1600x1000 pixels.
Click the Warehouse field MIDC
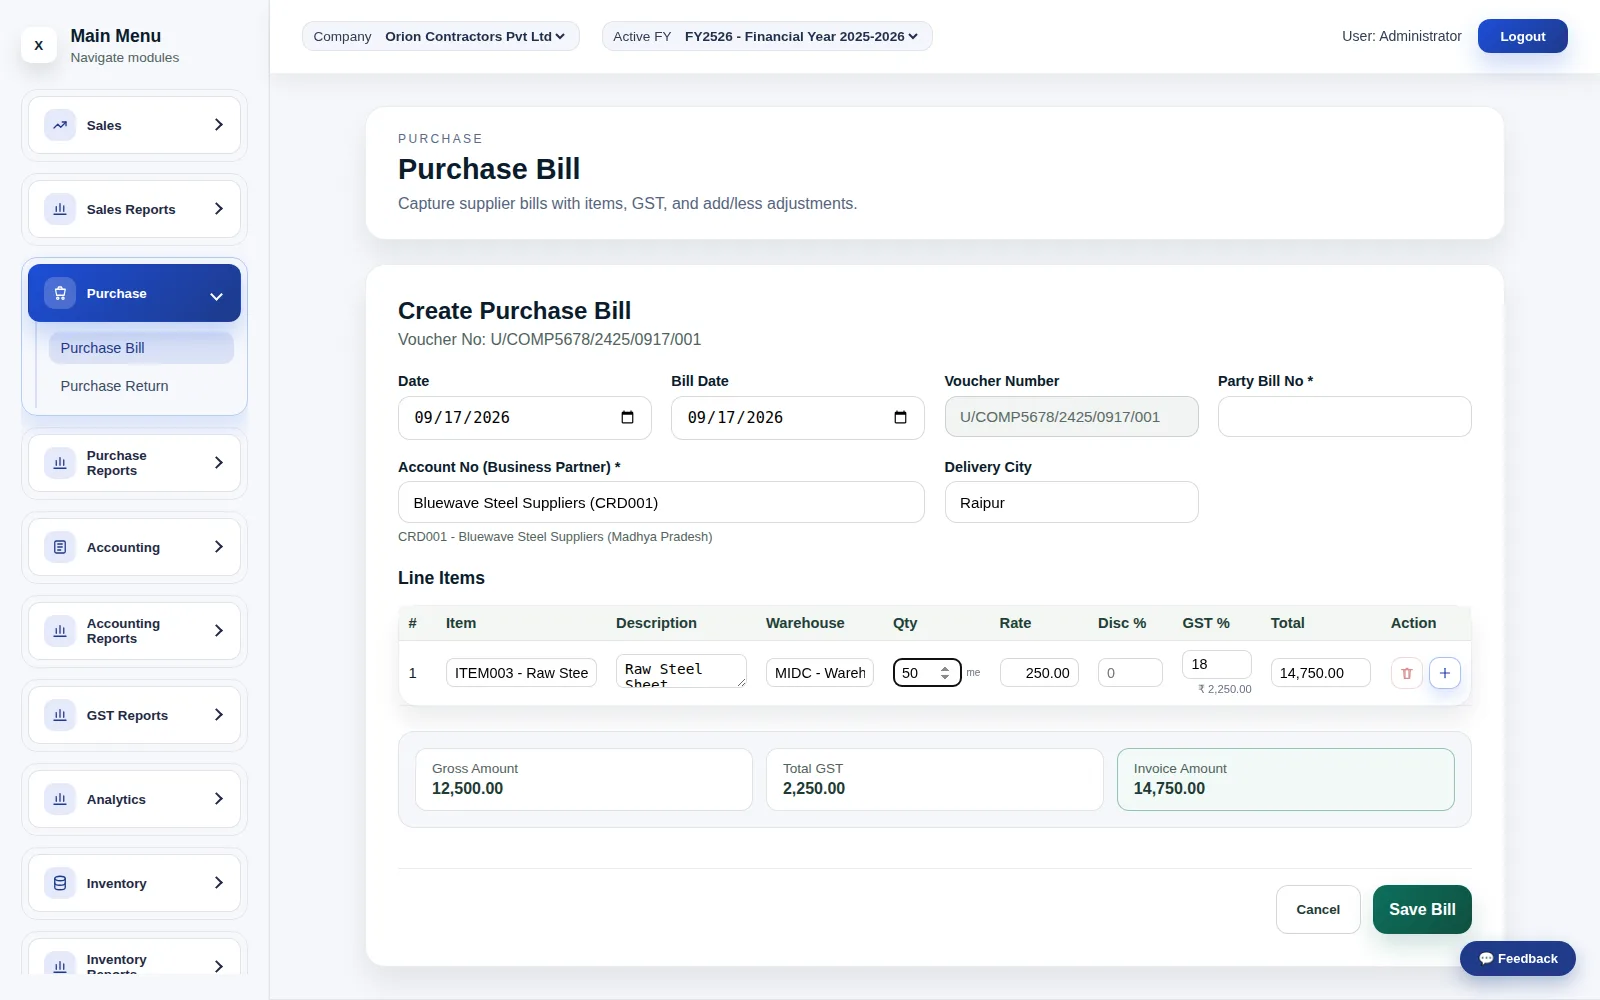[820, 673]
